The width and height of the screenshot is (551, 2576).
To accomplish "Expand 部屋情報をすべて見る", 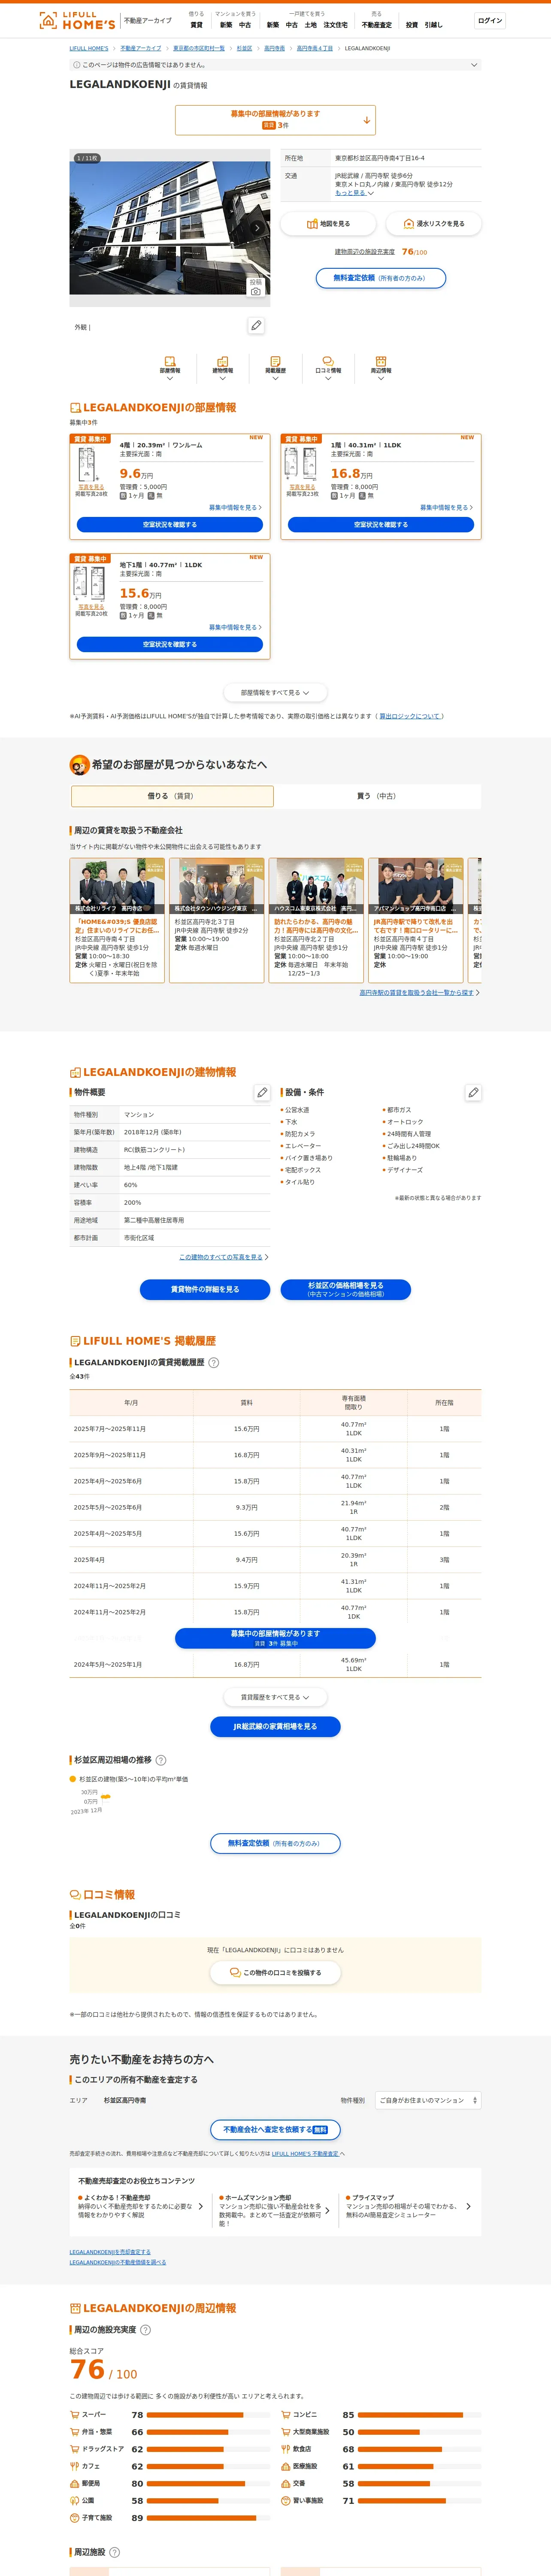I will pos(275,692).
